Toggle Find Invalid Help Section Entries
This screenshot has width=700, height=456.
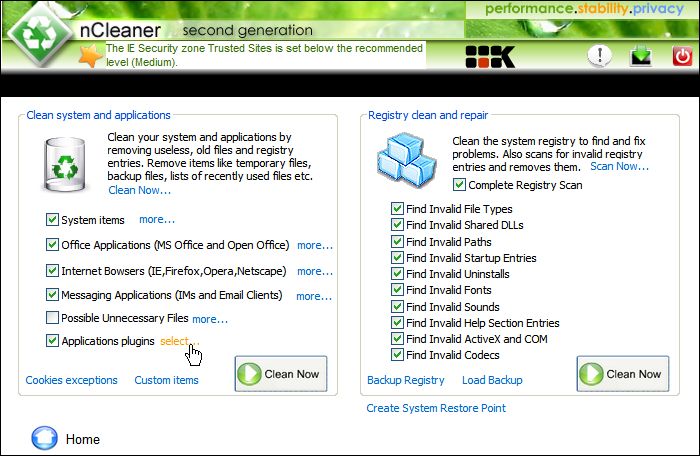point(397,323)
